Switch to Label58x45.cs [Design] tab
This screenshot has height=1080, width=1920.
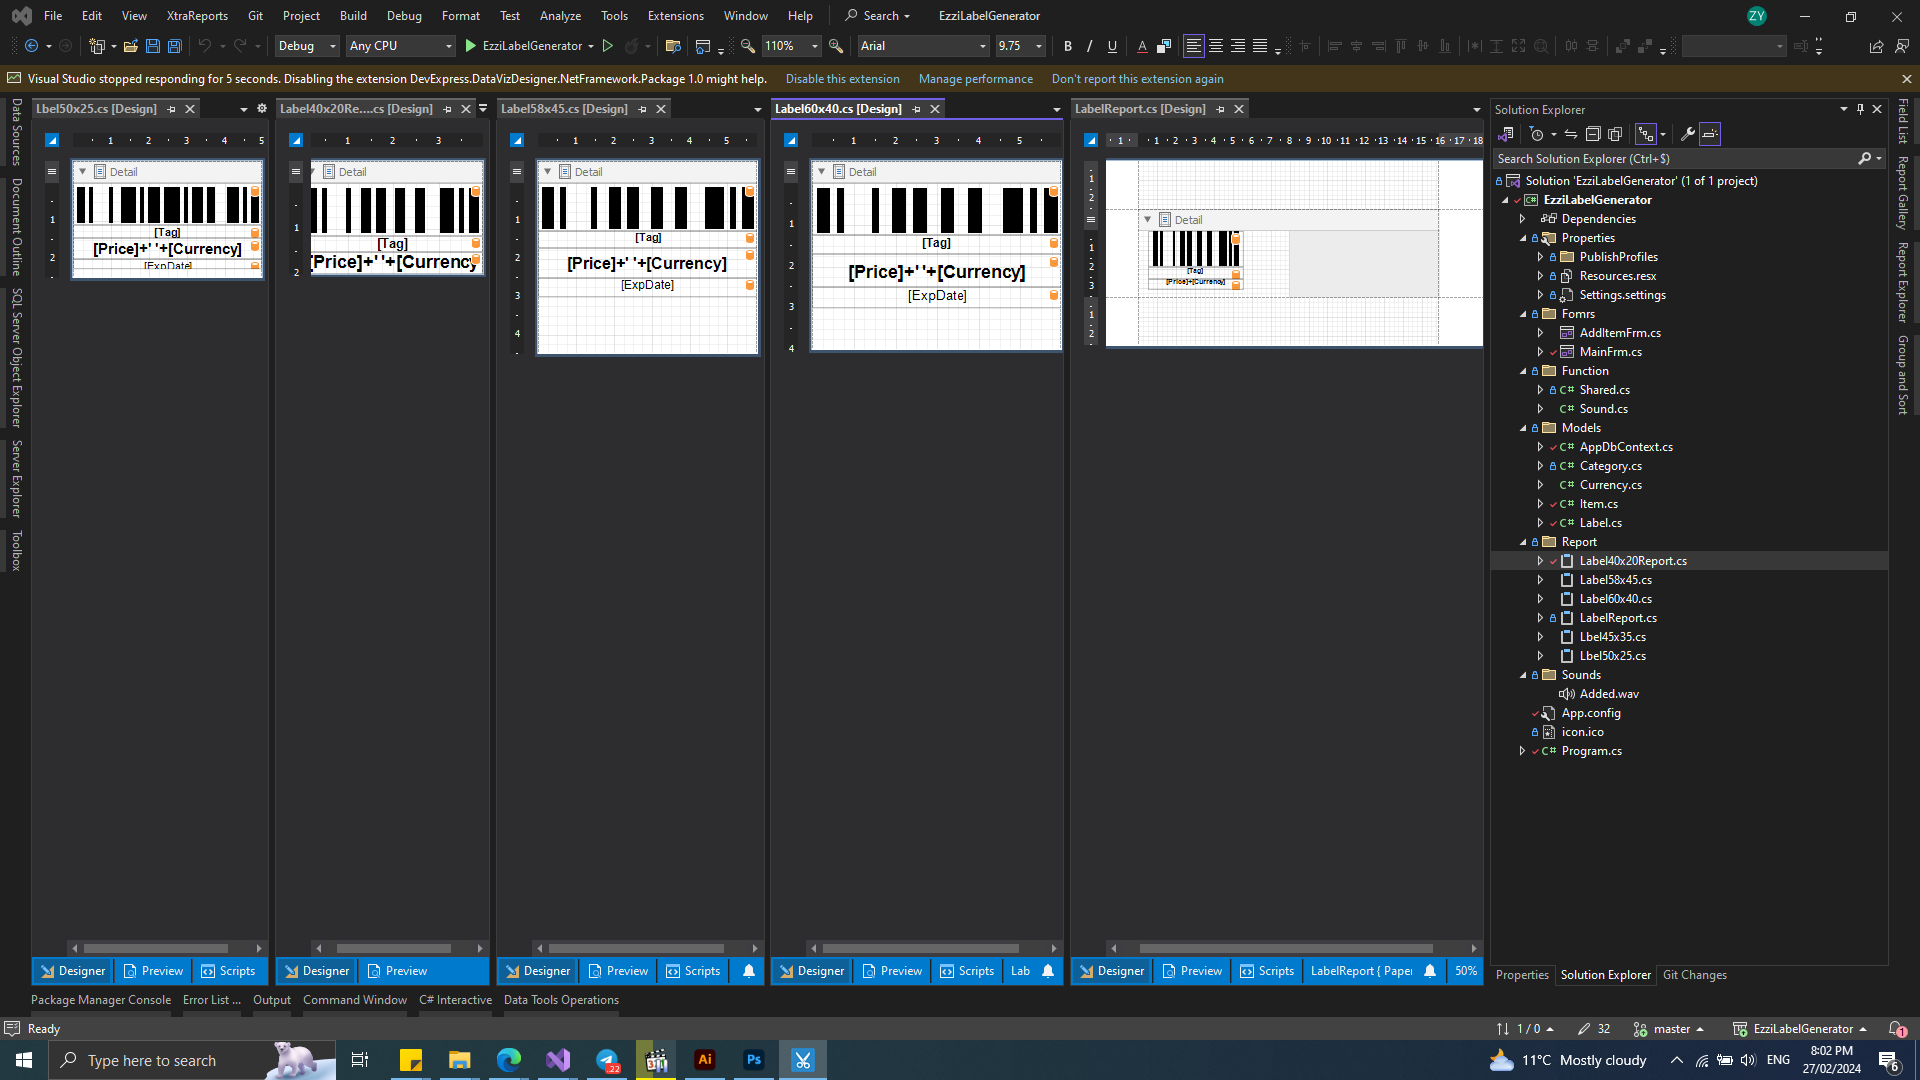(564, 109)
